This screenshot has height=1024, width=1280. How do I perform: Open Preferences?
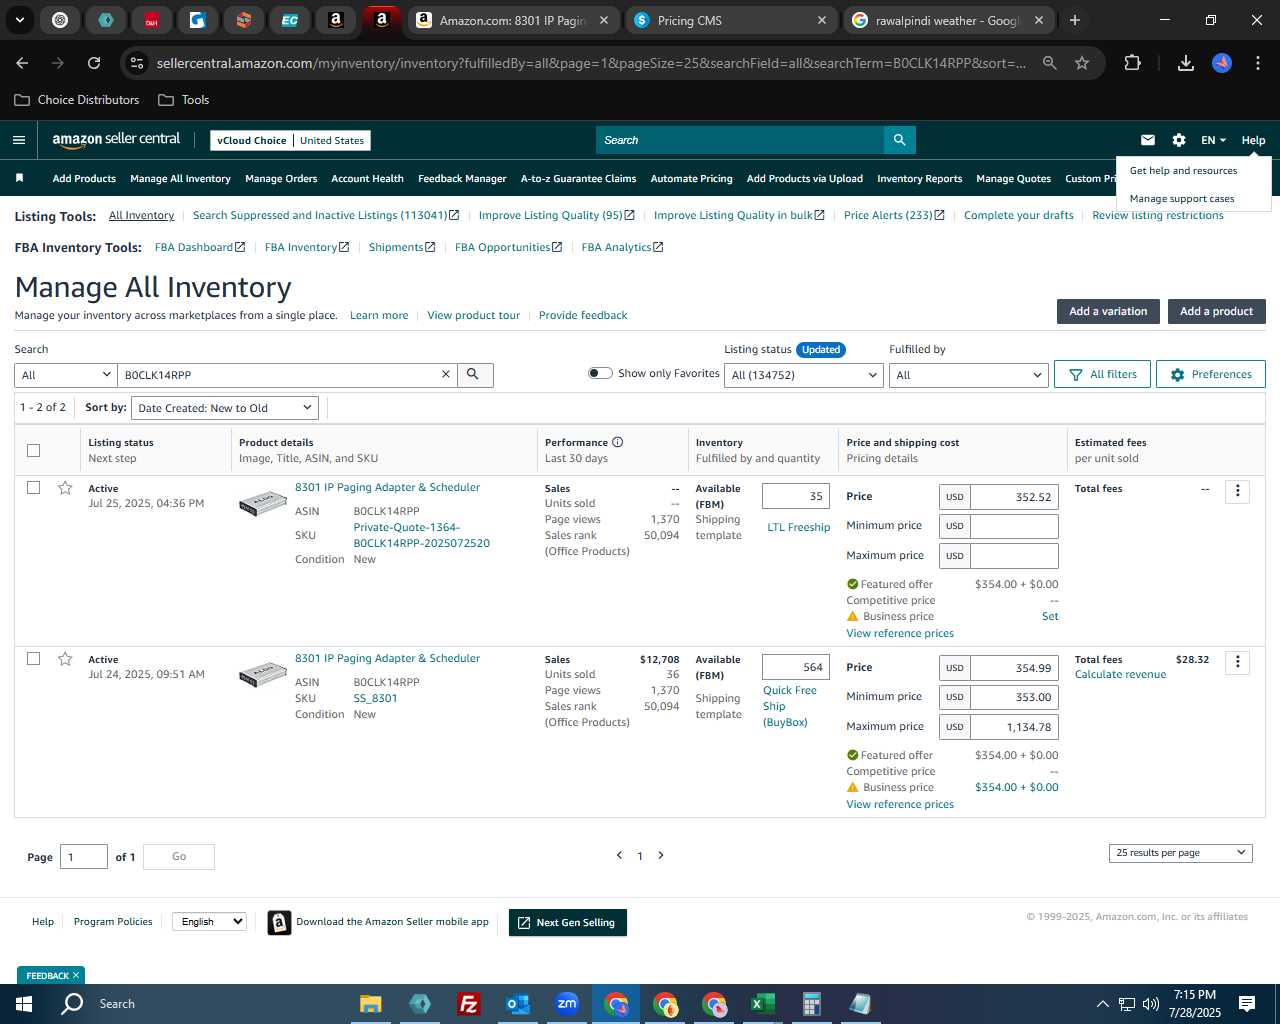tap(1210, 374)
